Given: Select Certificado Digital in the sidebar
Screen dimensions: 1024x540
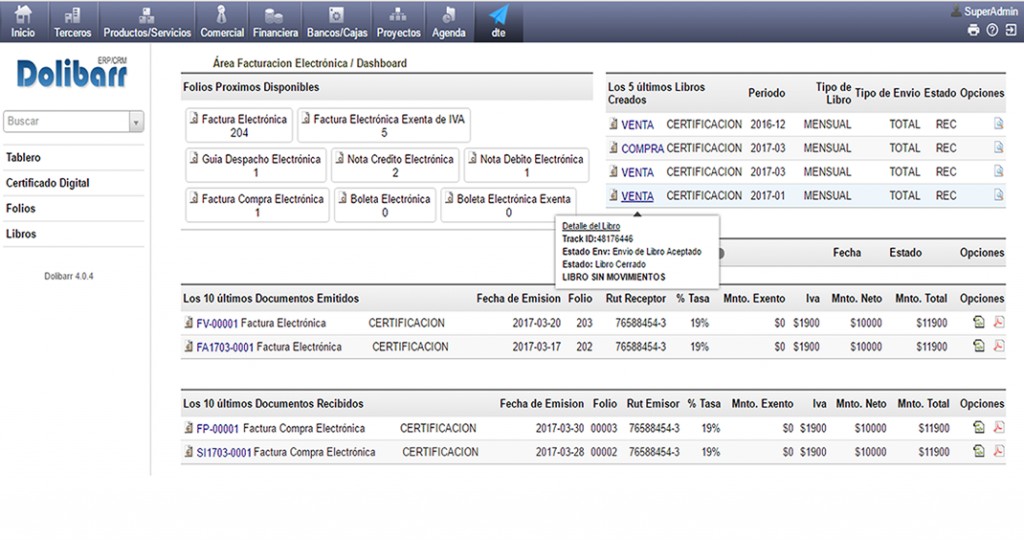Looking at the screenshot, I should (47, 183).
